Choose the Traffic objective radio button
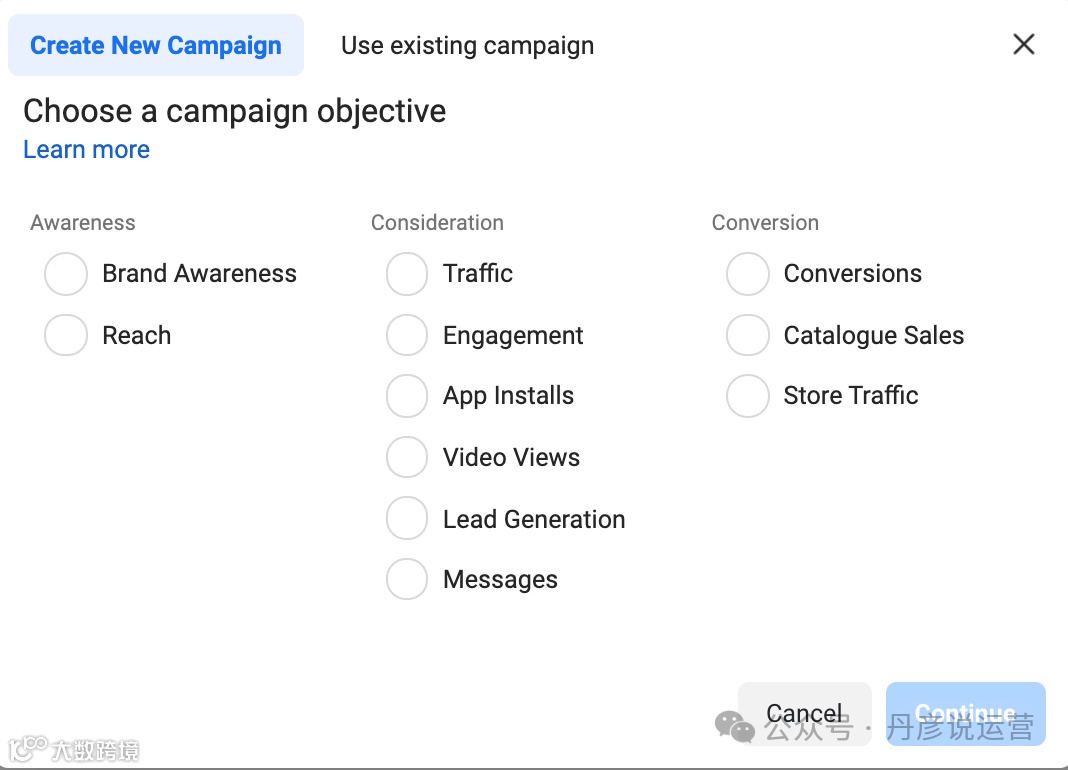This screenshot has height=770, width=1068. click(x=407, y=274)
